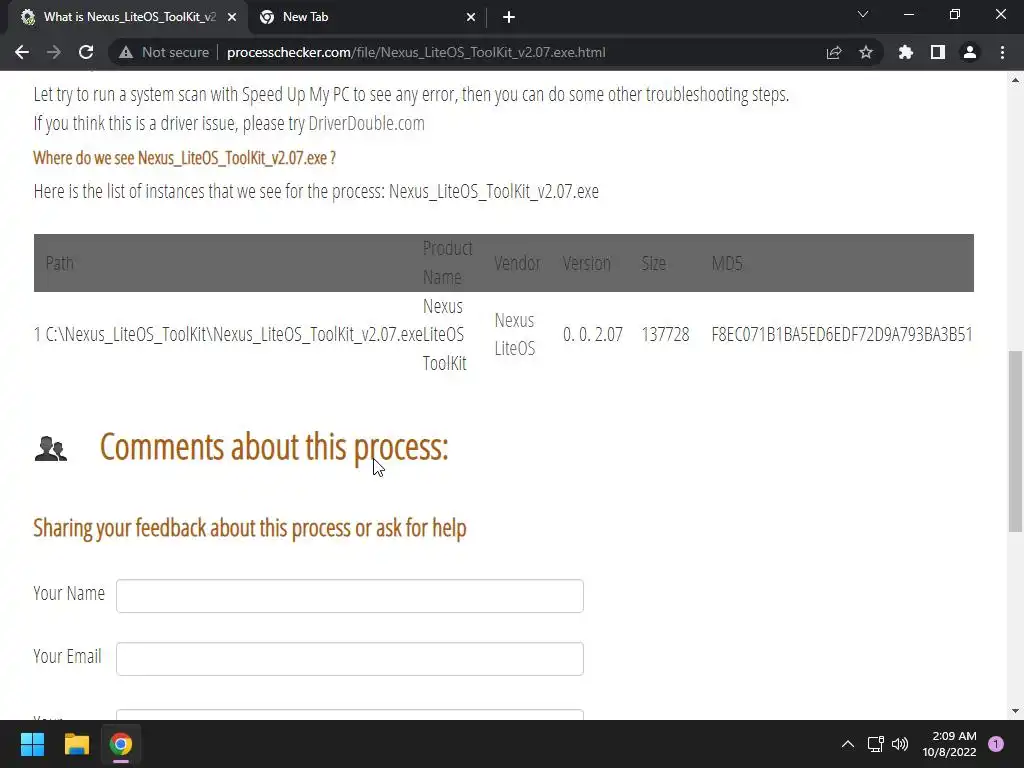Click the scrollbar up arrow

coord(1015,80)
